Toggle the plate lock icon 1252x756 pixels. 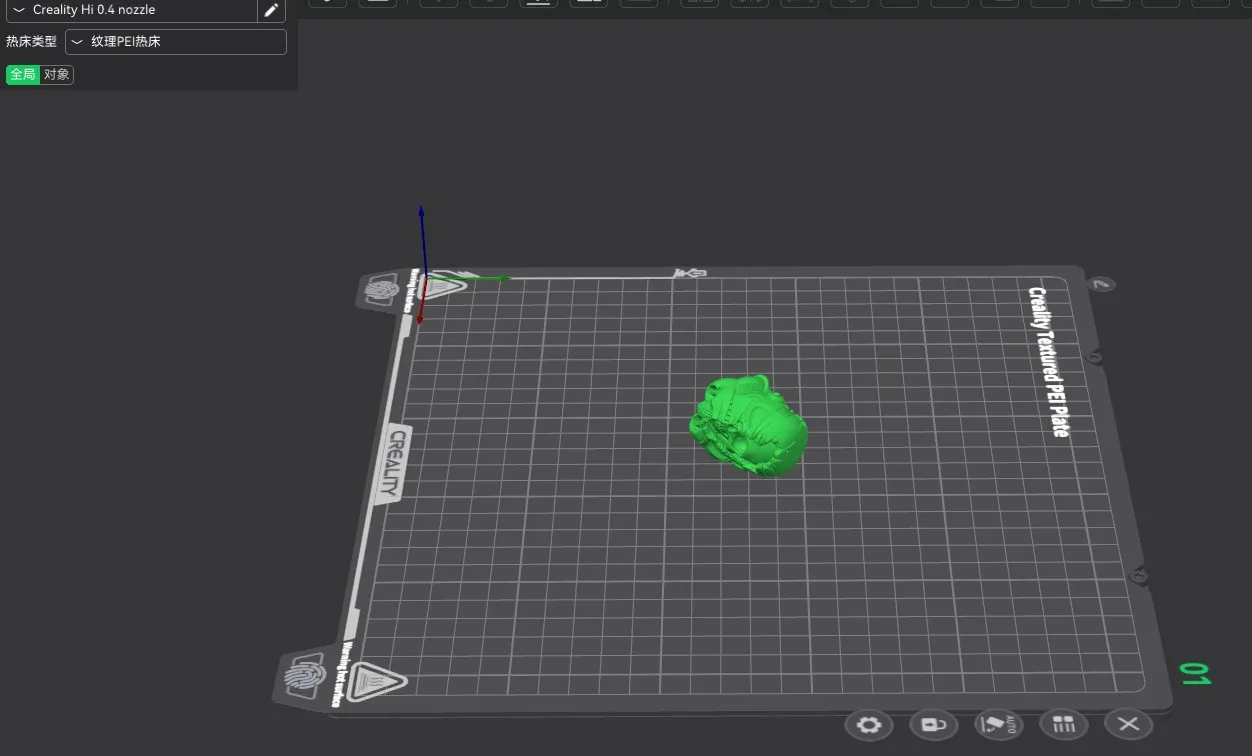(x=933, y=724)
